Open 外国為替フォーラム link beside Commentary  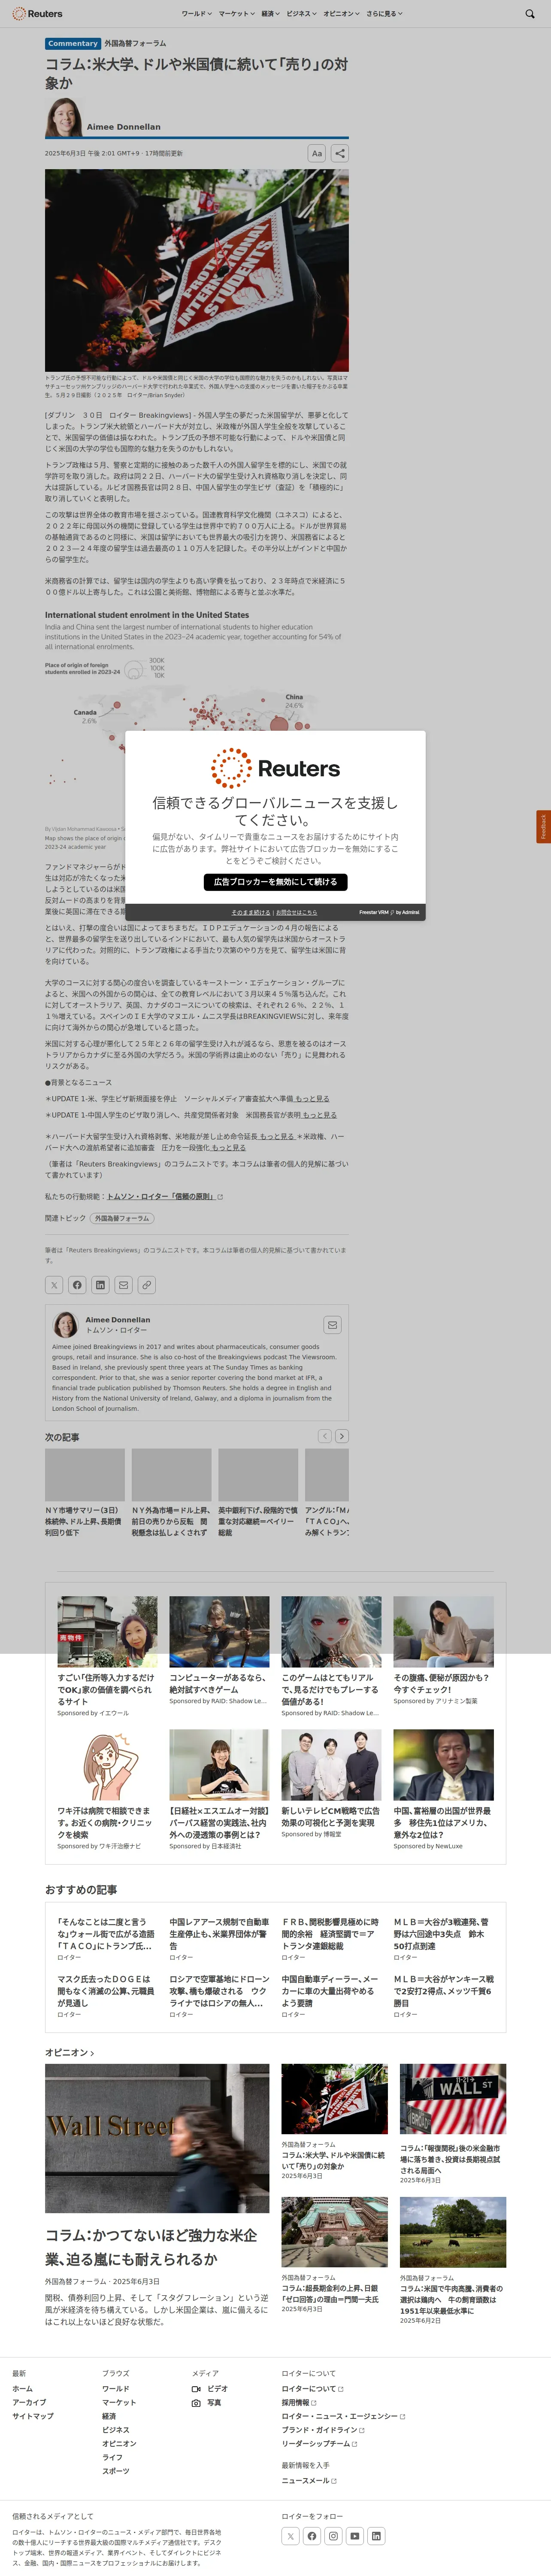click(135, 43)
